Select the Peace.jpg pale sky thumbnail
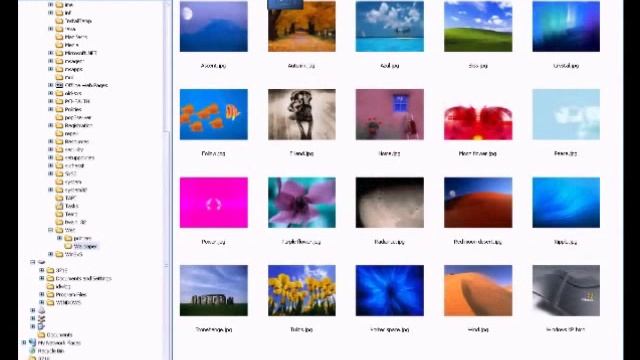This screenshot has width=640, height=360. (566, 114)
